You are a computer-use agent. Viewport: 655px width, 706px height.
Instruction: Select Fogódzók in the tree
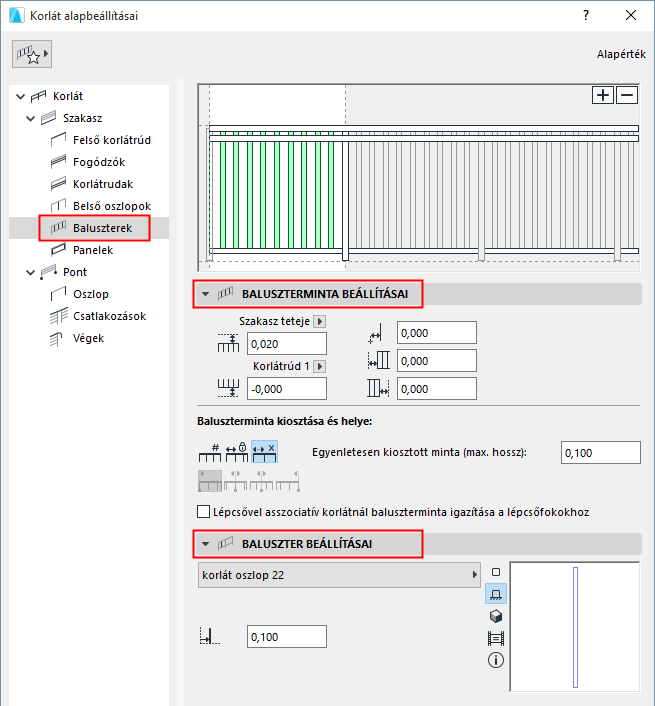(x=99, y=162)
